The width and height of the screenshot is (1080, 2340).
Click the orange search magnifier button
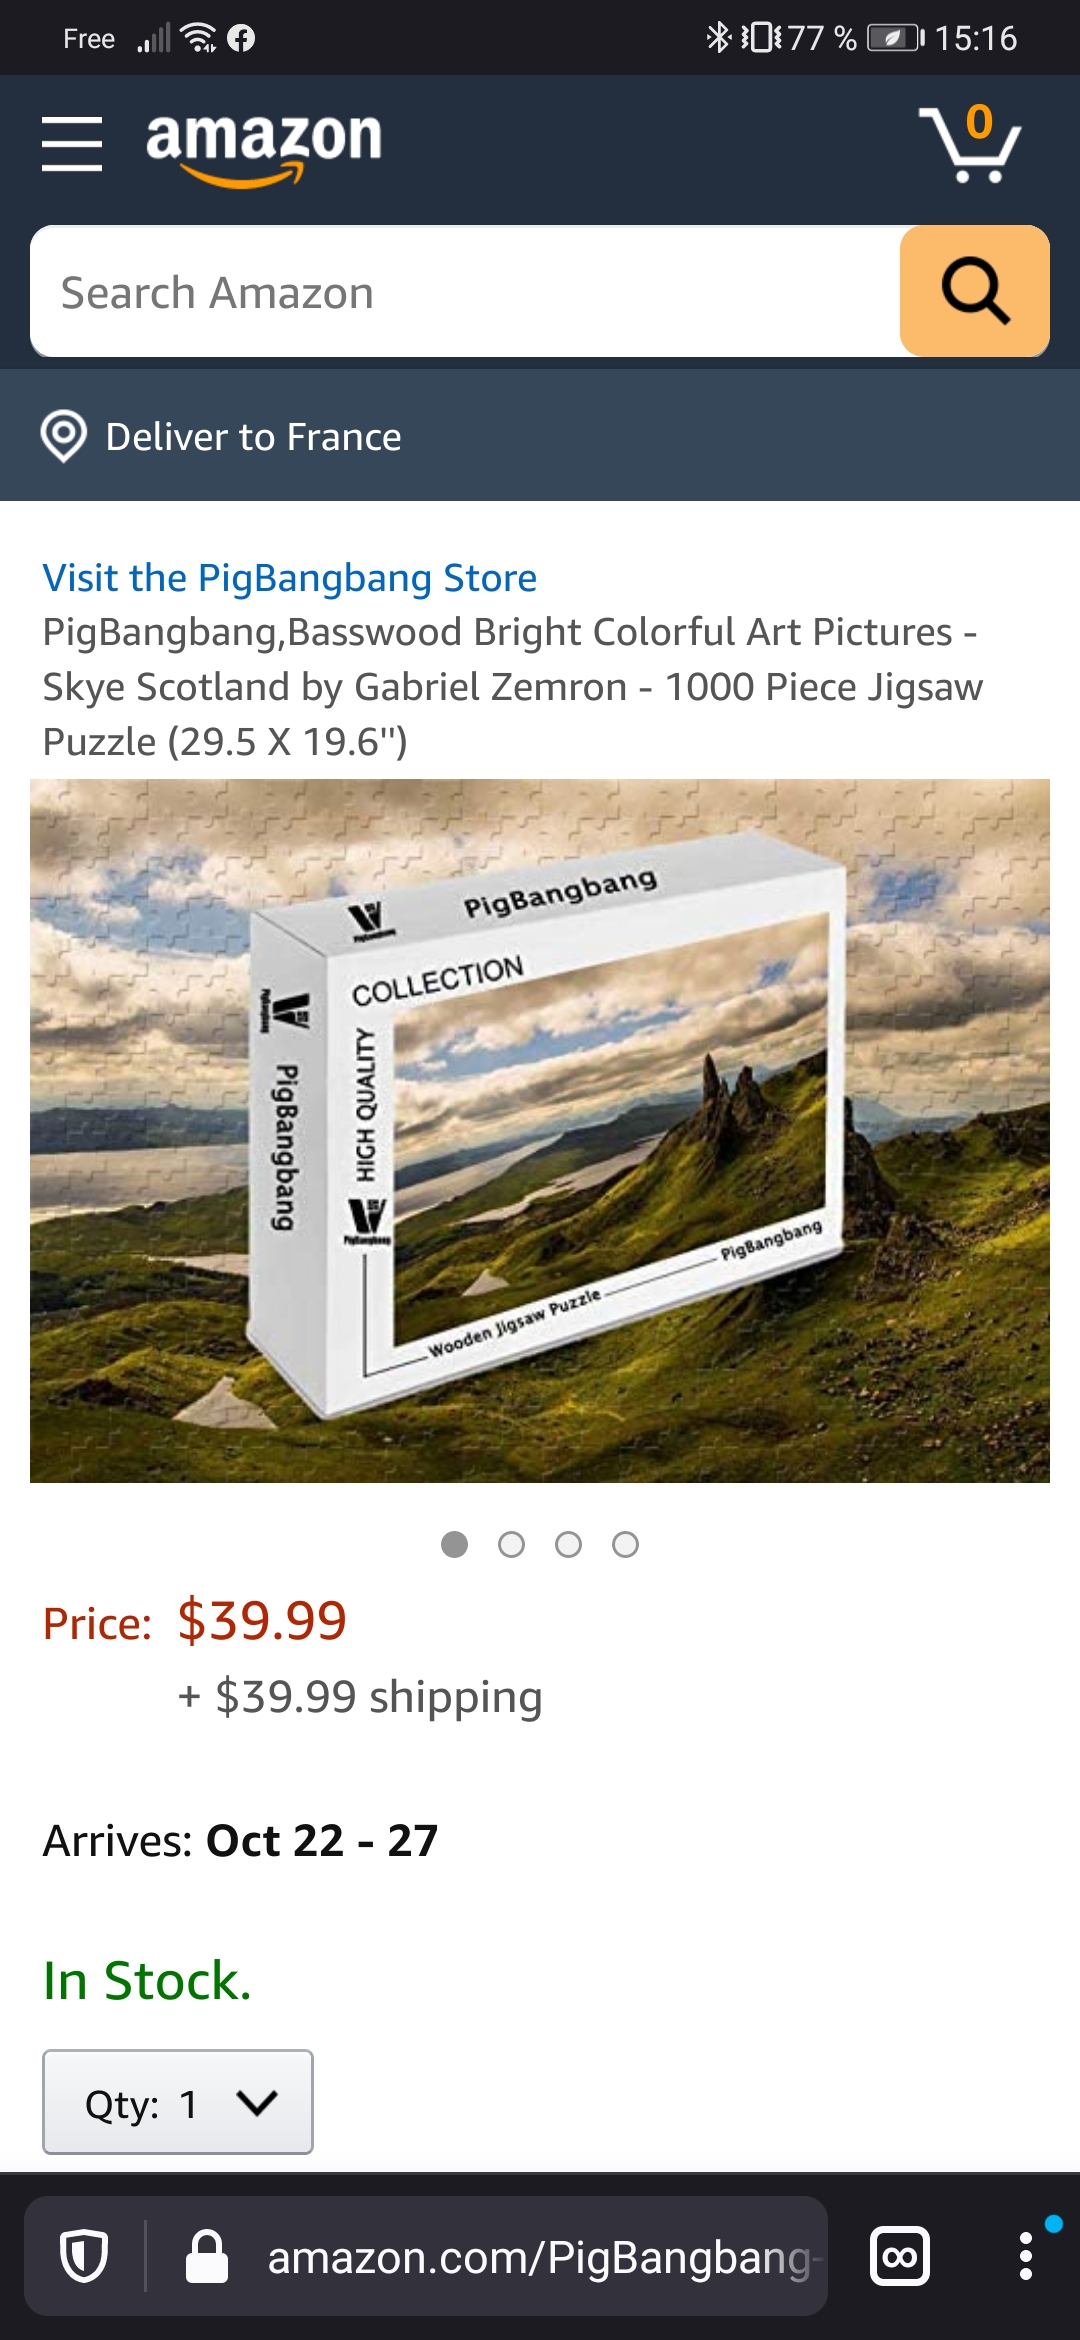(975, 291)
